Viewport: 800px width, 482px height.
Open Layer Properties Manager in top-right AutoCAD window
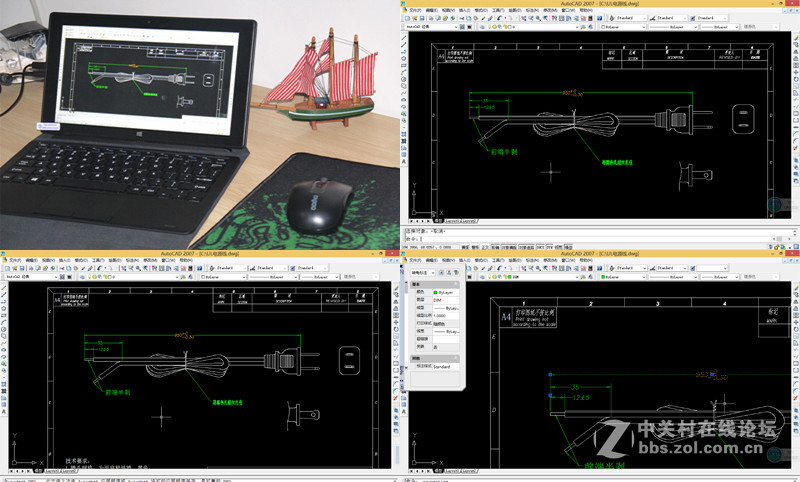point(482,27)
